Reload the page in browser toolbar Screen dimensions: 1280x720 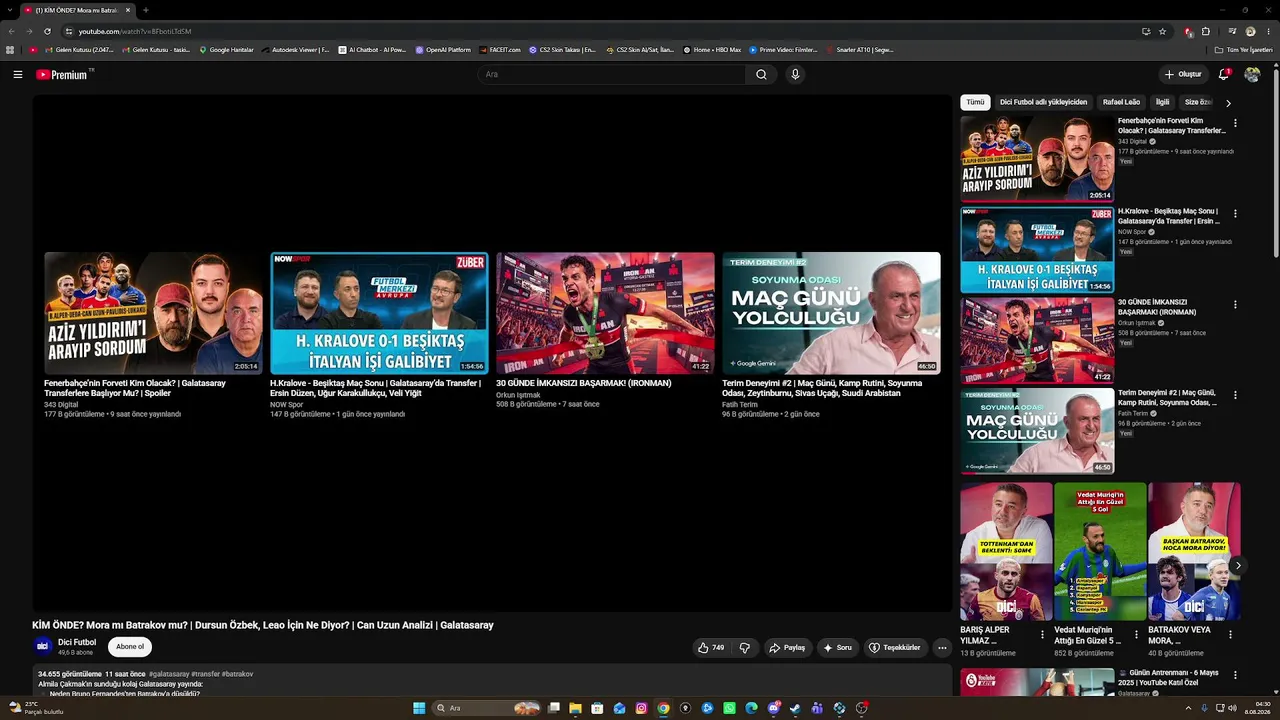(47, 31)
